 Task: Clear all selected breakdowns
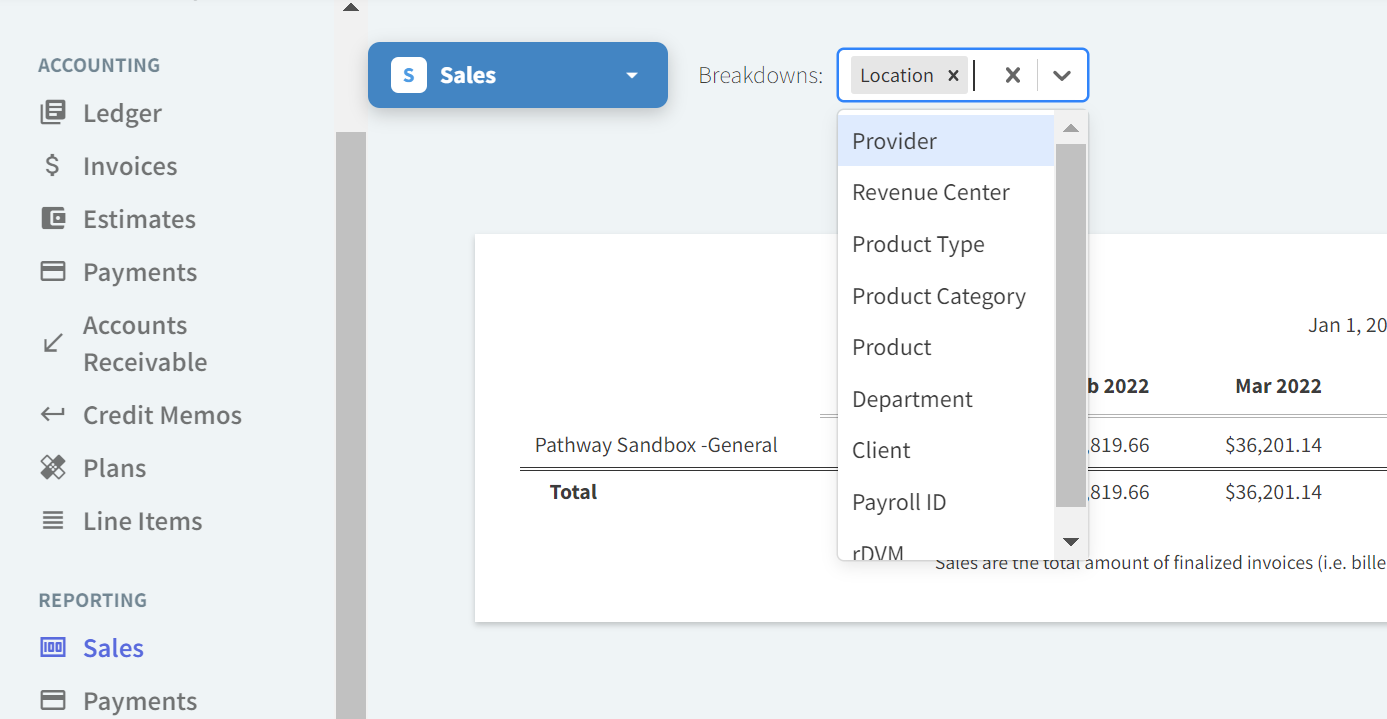[x=1012, y=76]
